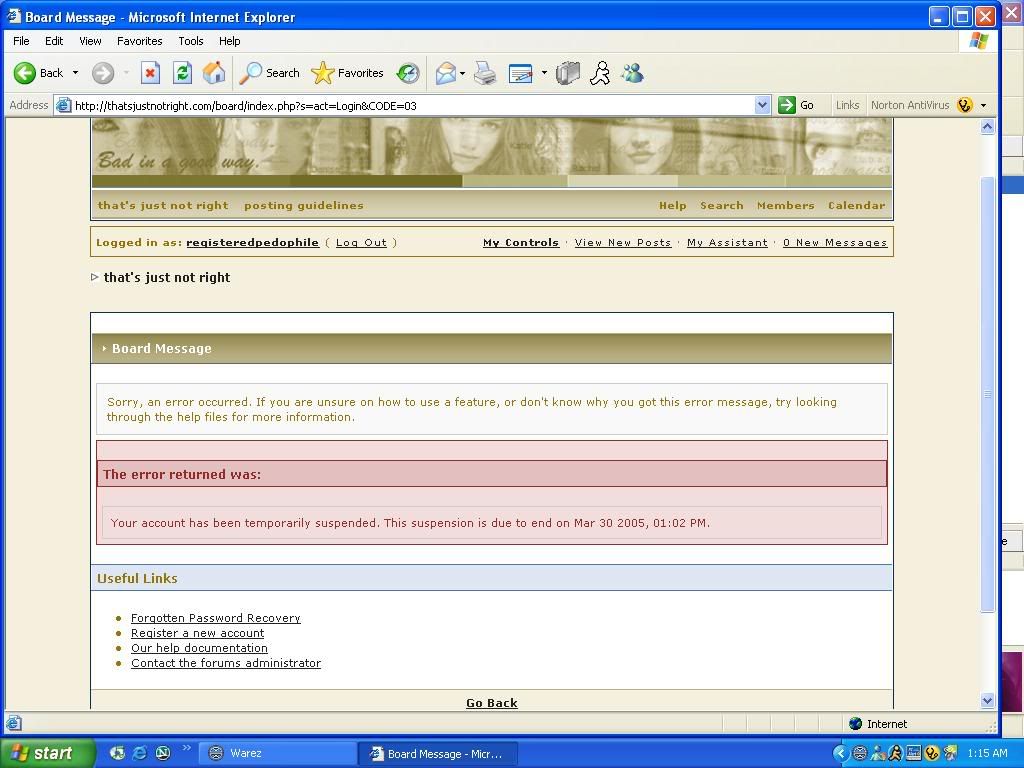Expand hidden system tray icons arrow
Image resolution: width=1024 pixels, height=768 pixels.
pos(841,753)
